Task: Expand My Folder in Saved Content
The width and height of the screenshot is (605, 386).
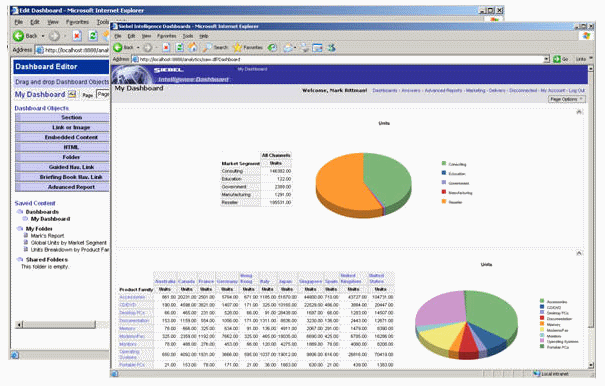Action: coord(20,229)
